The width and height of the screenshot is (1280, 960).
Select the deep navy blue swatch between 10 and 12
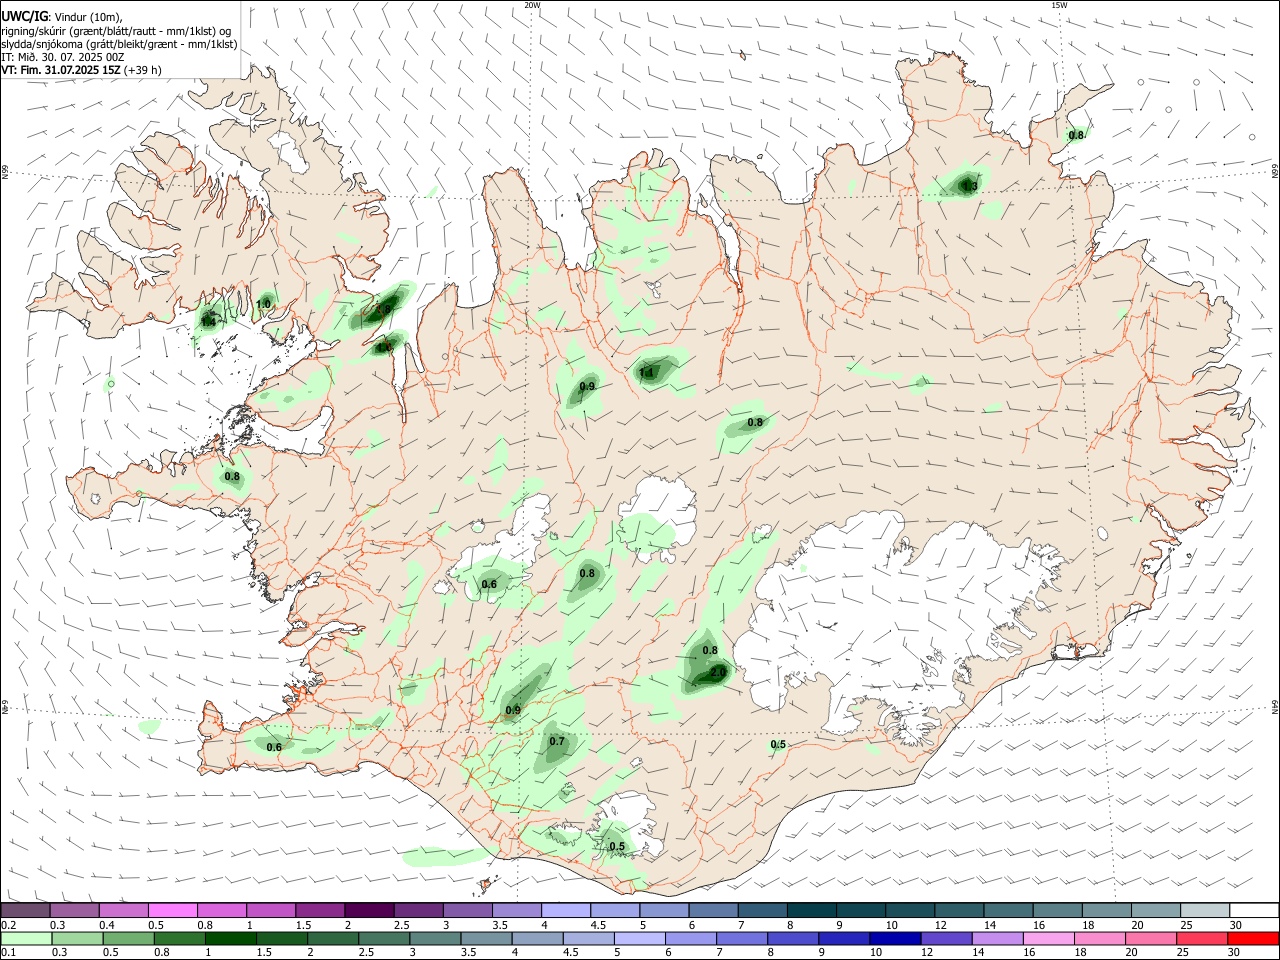pyautogui.click(x=895, y=938)
